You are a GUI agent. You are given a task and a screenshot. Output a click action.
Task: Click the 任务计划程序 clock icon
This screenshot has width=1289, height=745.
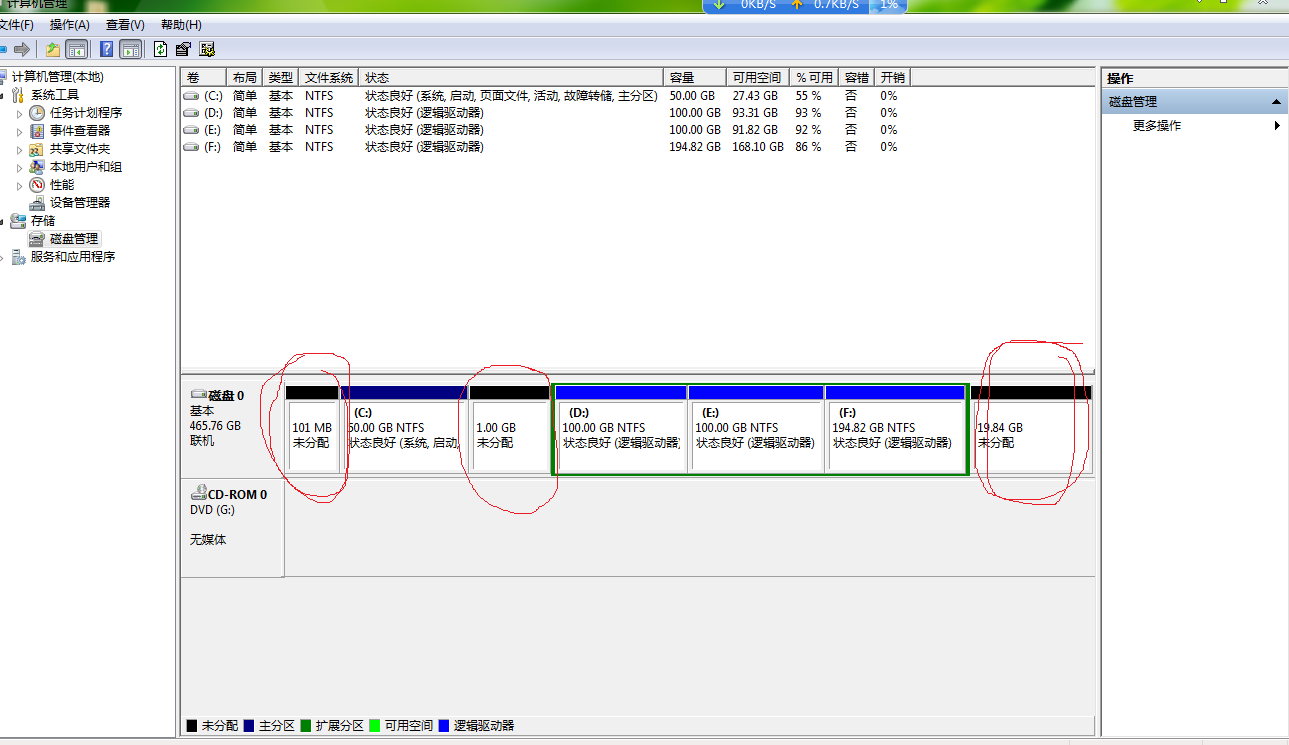(37, 113)
